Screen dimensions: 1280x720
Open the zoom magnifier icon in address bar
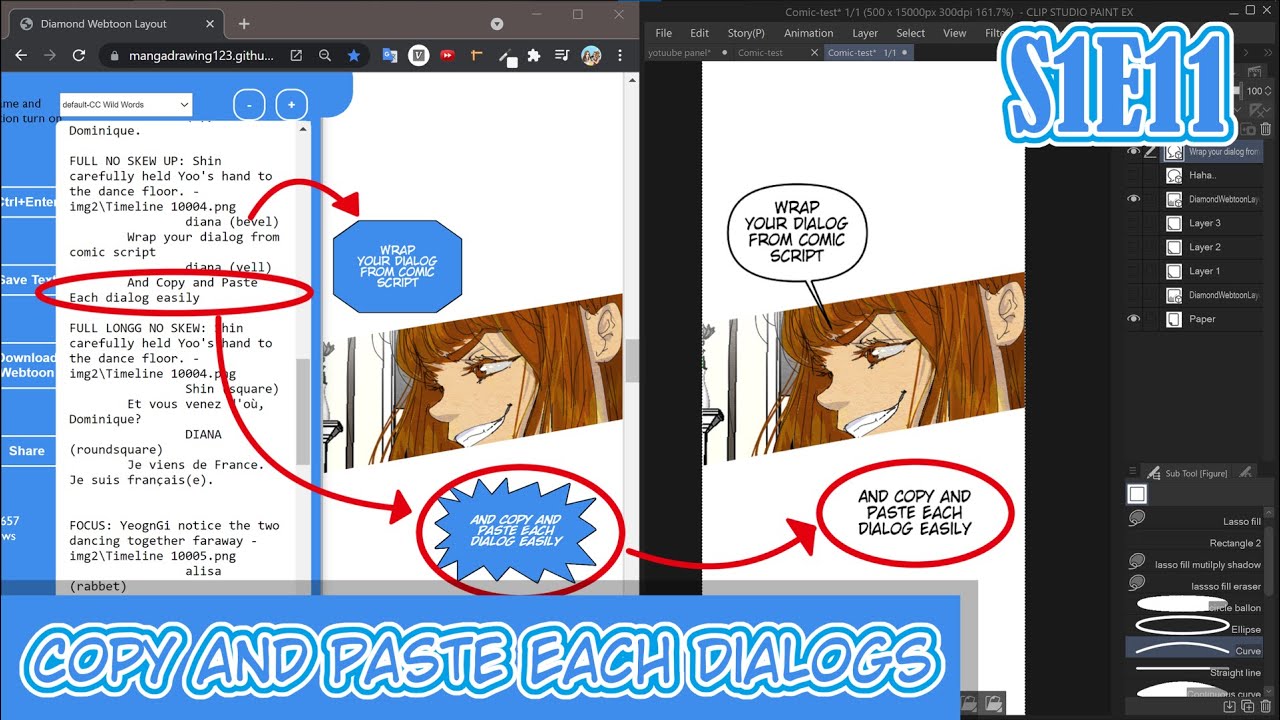[x=325, y=56]
